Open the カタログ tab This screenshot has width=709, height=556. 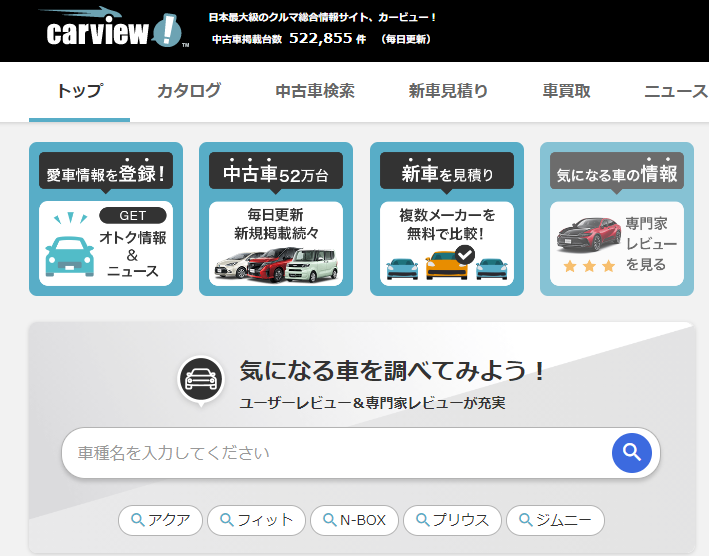[189, 91]
